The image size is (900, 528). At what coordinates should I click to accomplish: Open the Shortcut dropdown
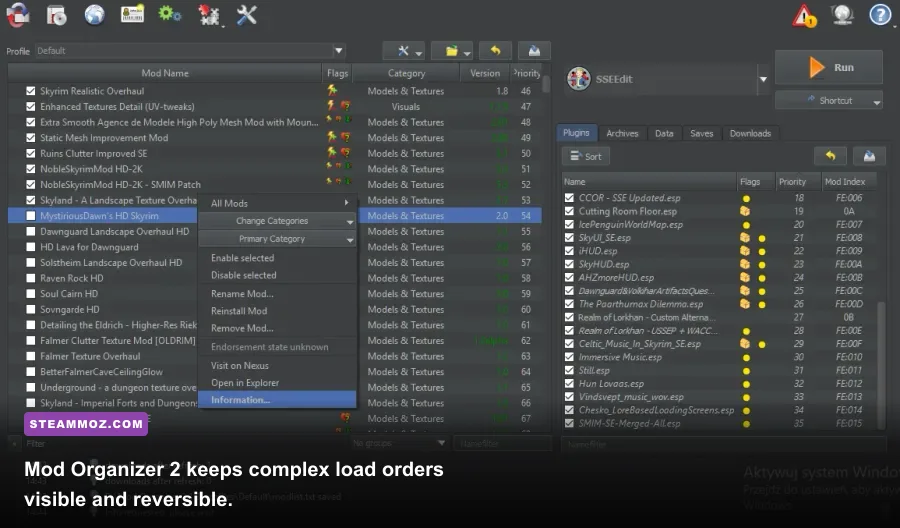point(829,100)
